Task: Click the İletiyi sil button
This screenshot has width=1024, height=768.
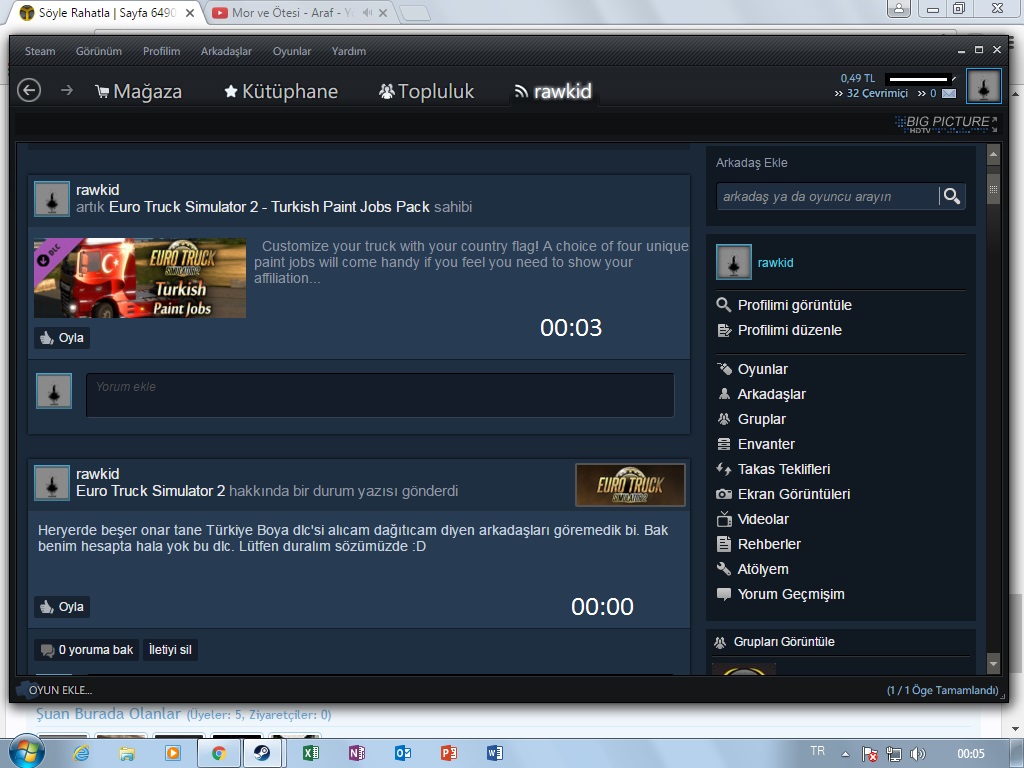Action: point(170,650)
